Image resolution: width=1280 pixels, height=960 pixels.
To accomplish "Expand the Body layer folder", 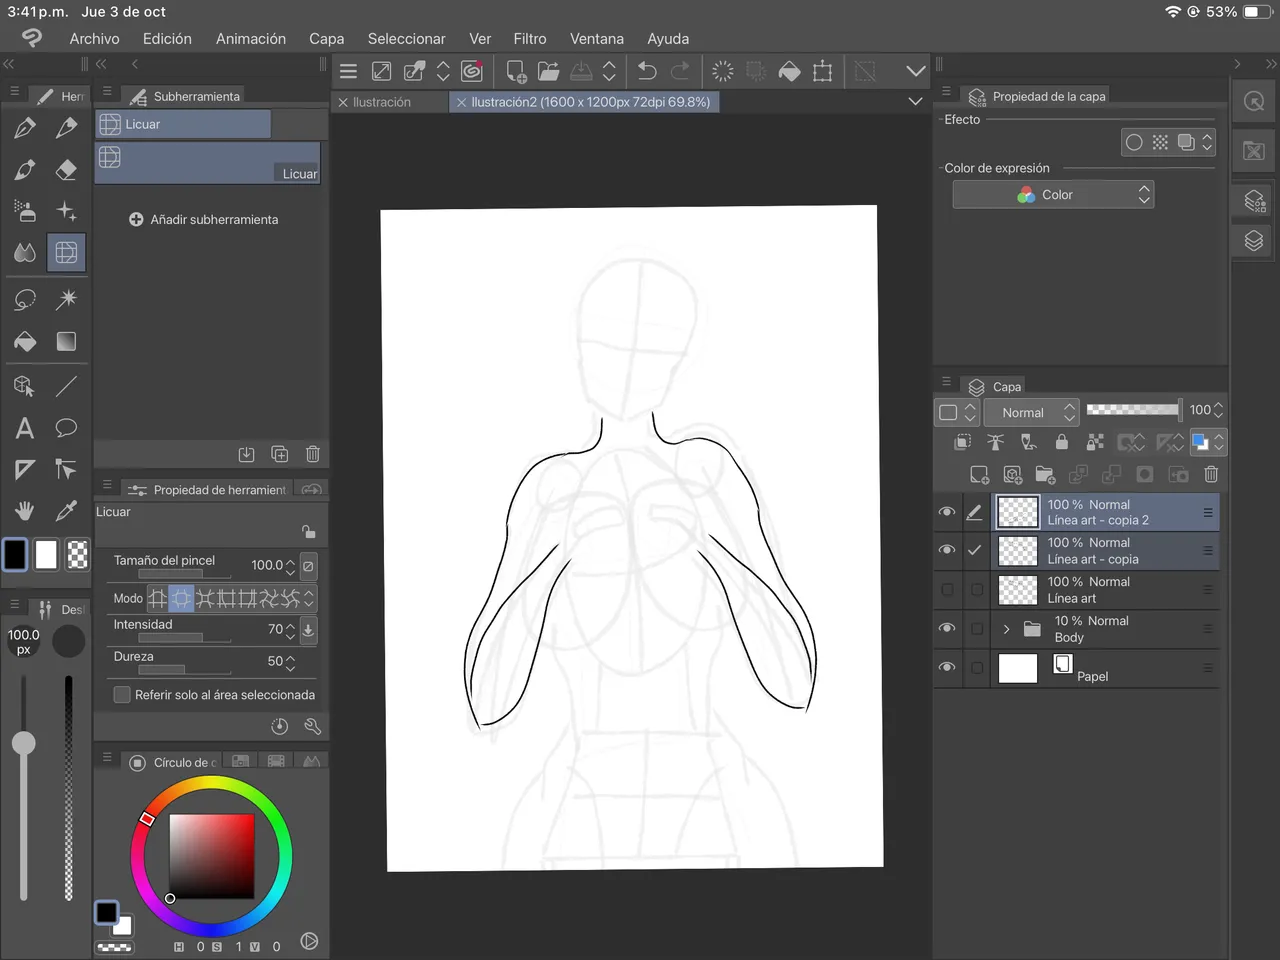I will point(1006,629).
